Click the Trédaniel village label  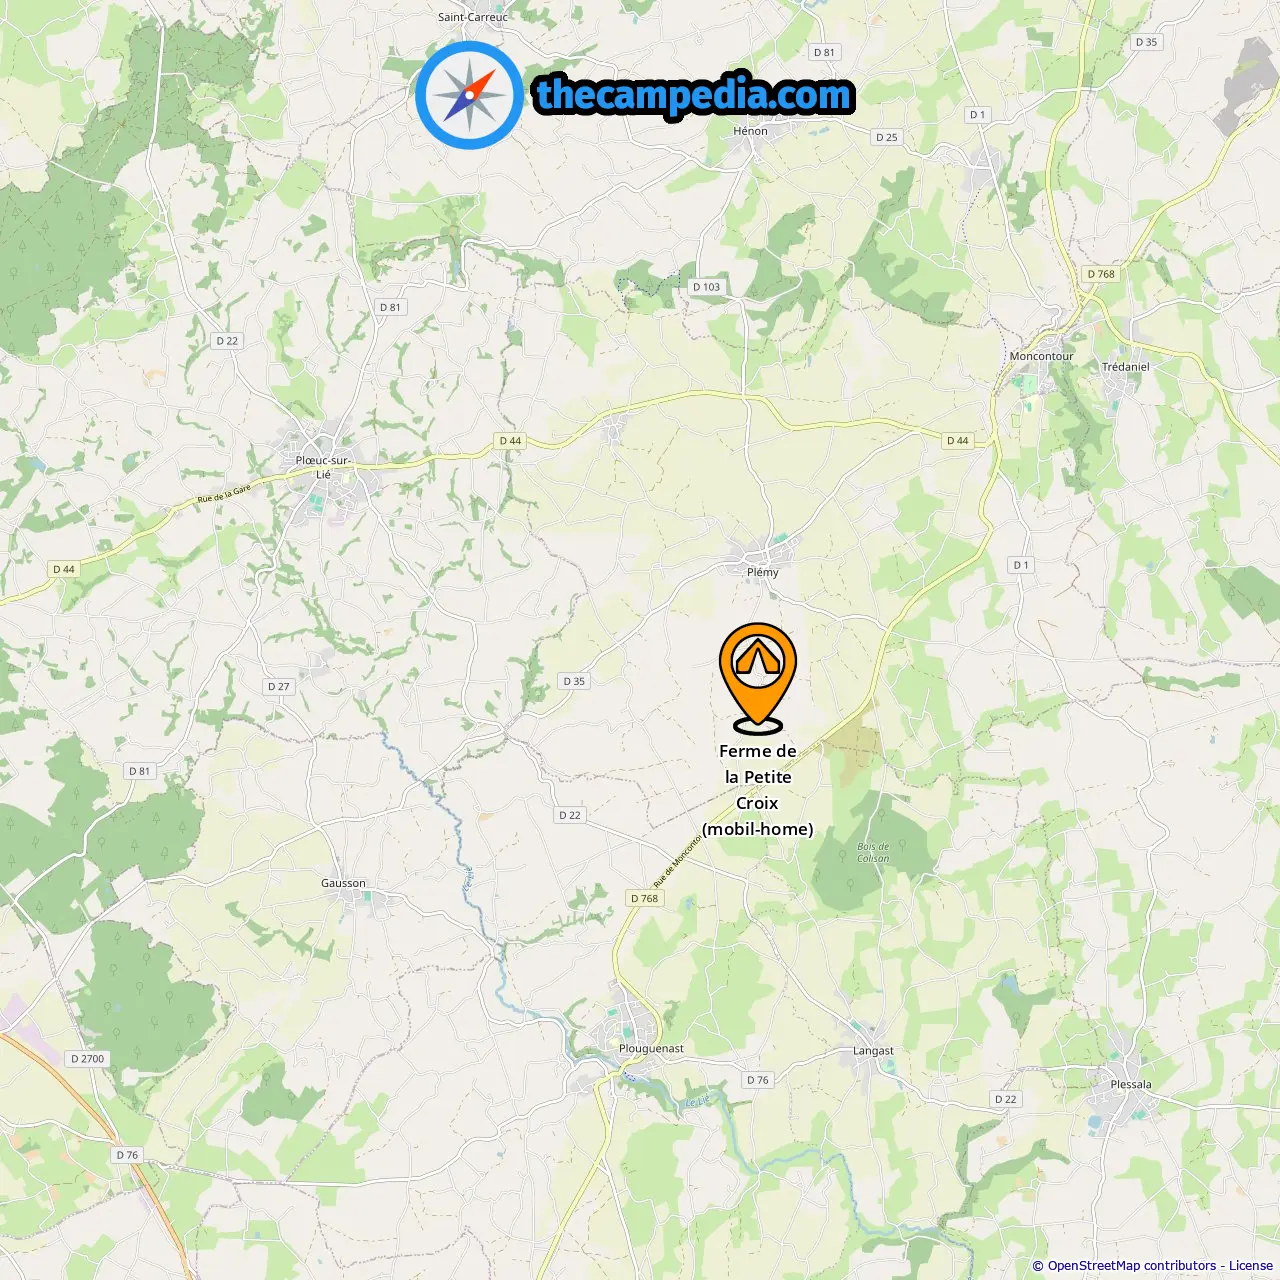tap(1126, 367)
